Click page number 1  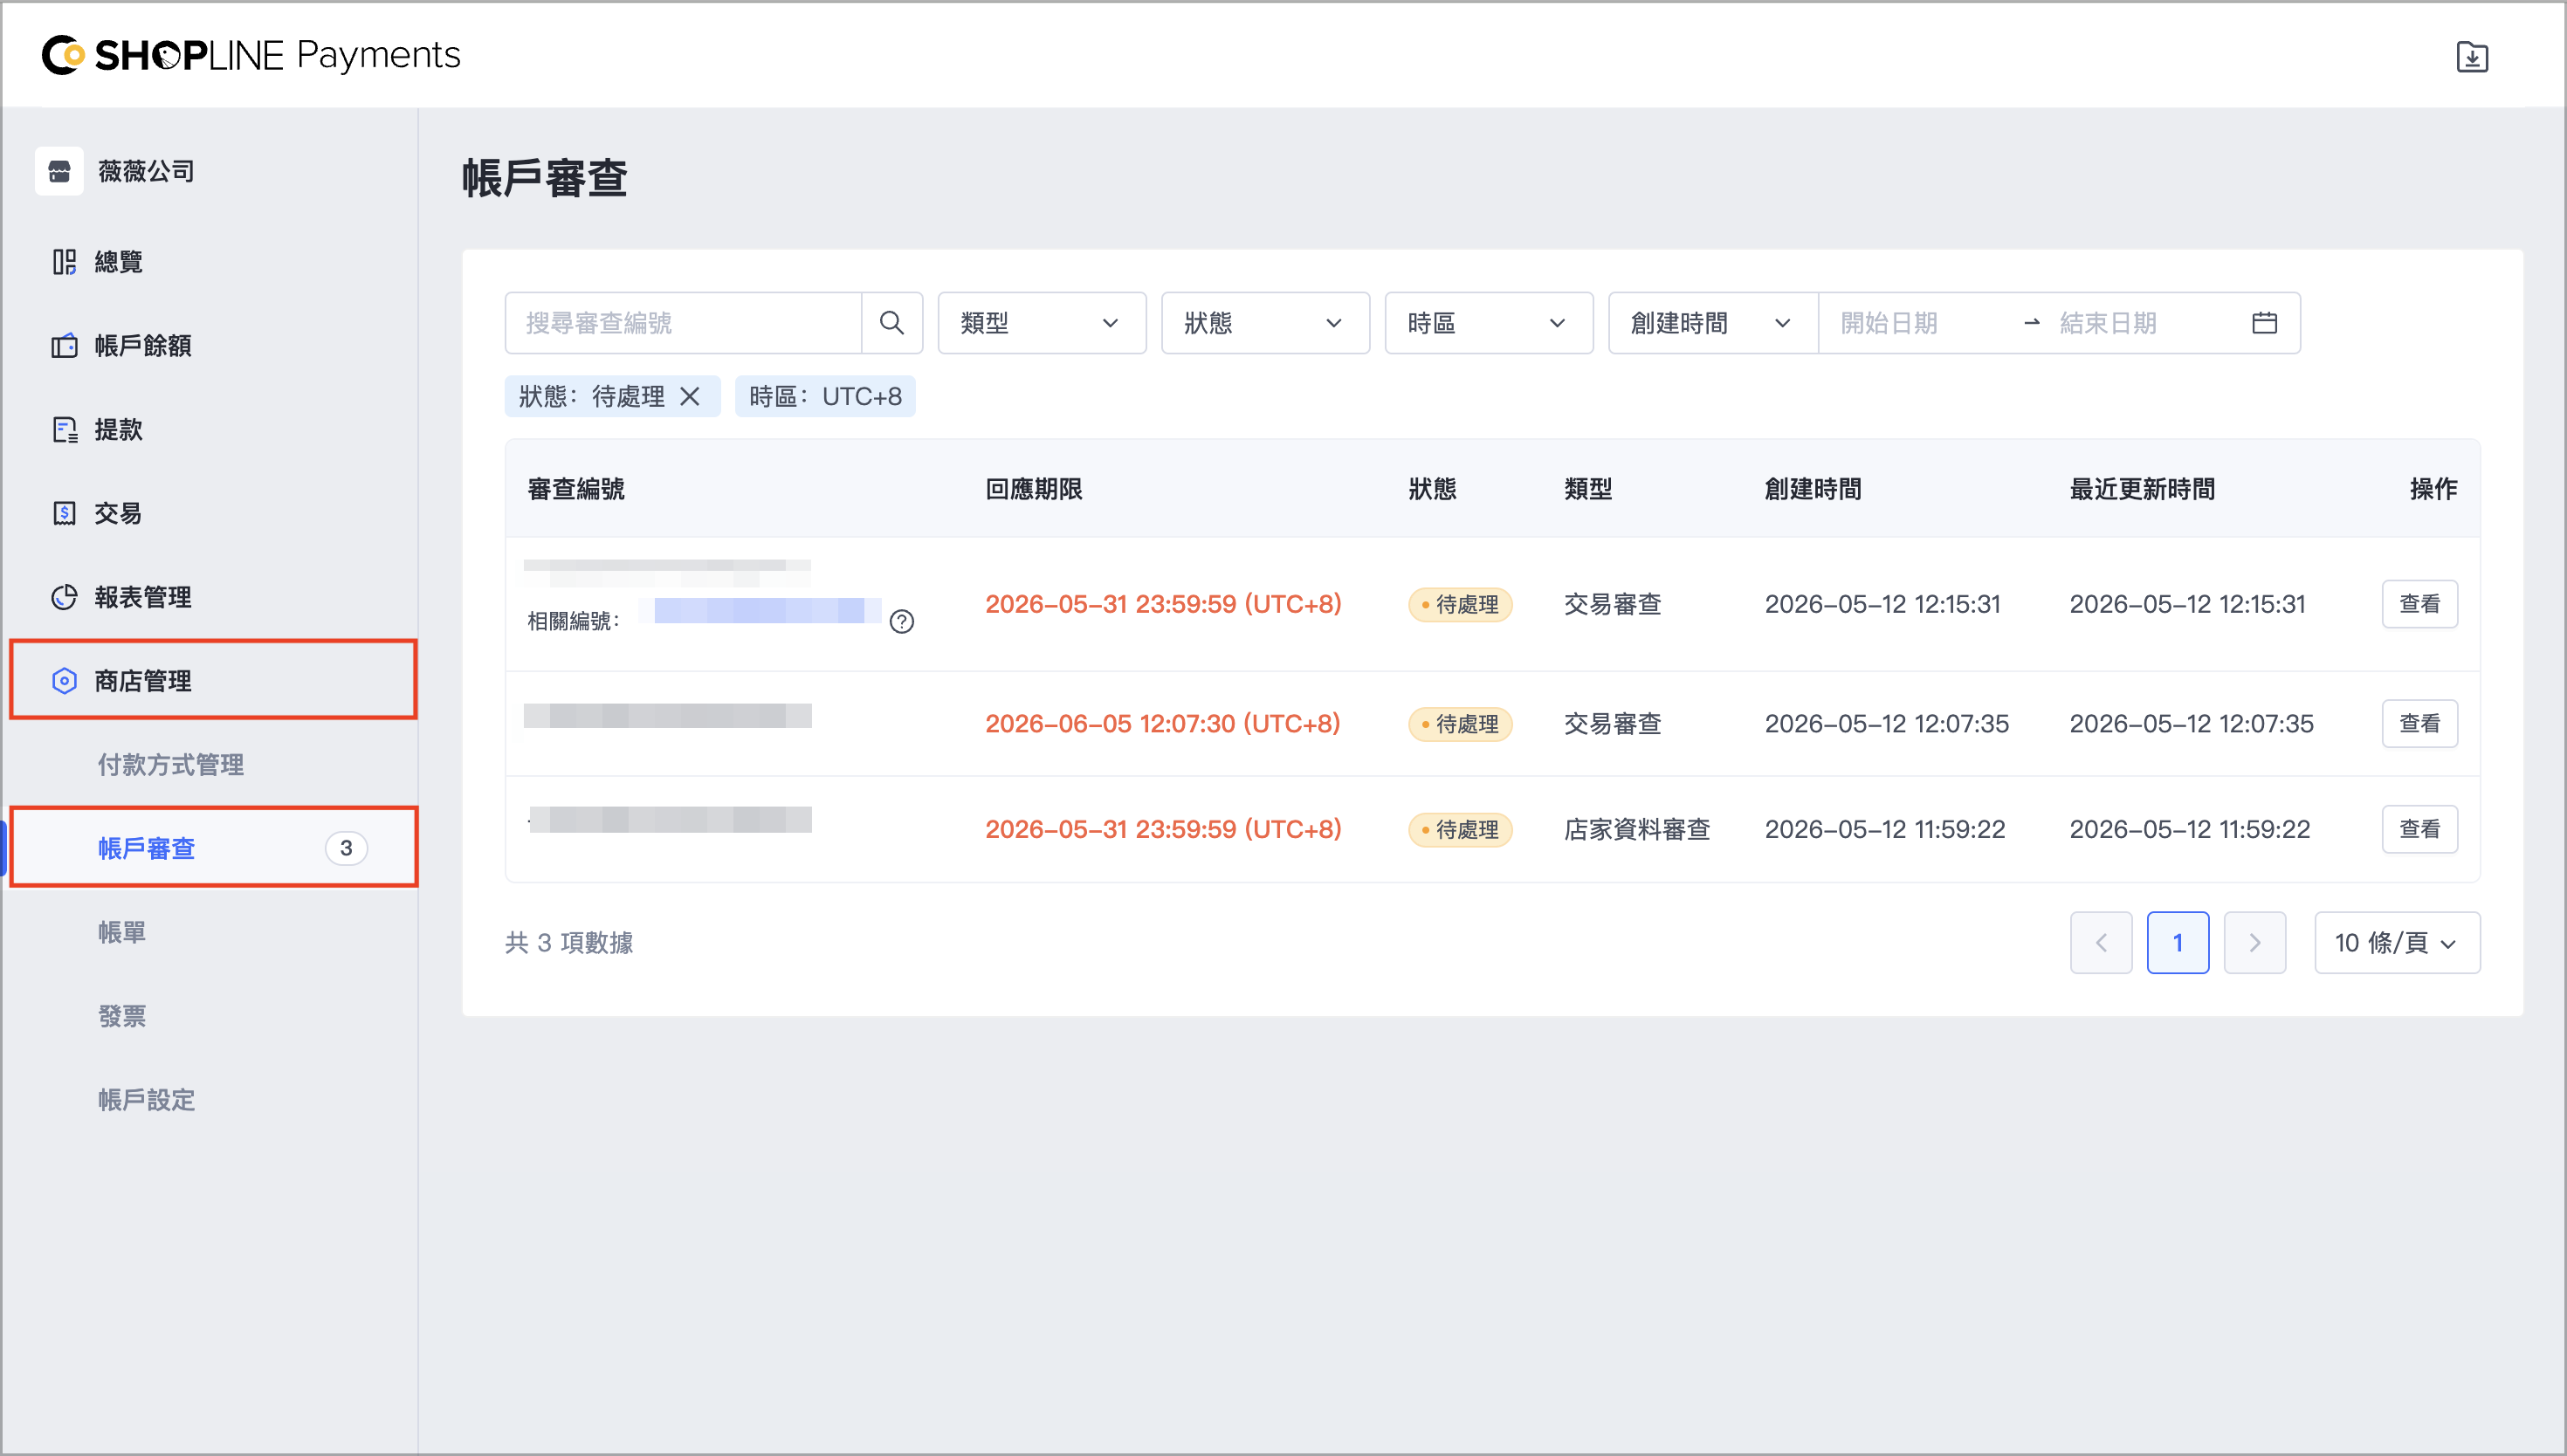2177,943
